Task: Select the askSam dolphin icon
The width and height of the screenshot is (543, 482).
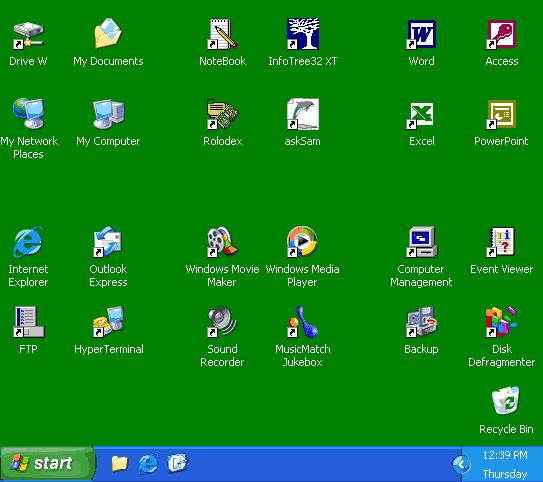Action: click(303, 114)
